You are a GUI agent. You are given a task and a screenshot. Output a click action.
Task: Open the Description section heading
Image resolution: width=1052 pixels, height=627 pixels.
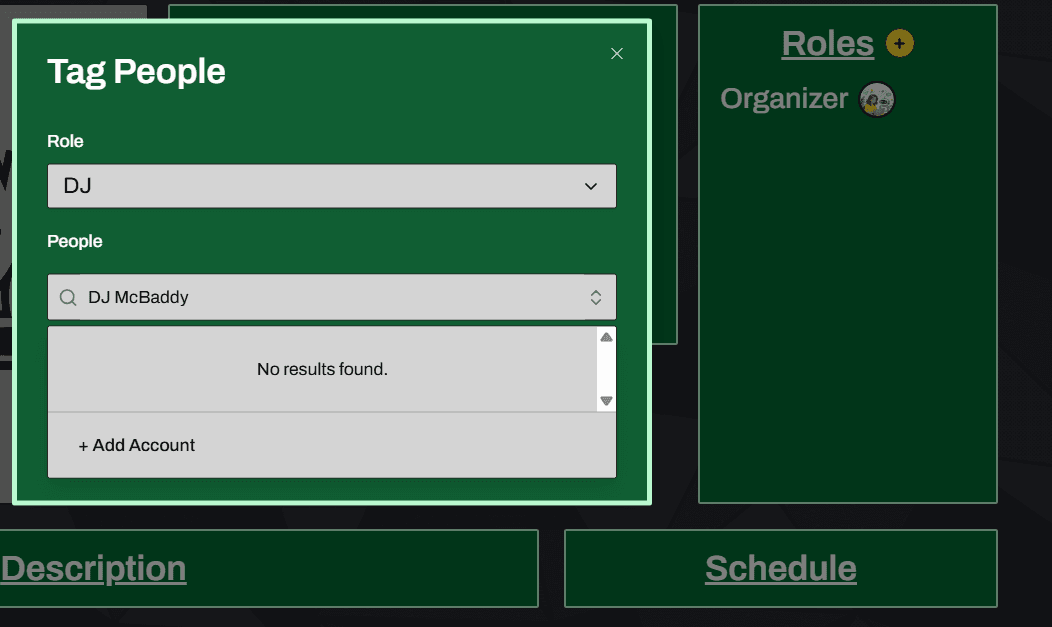94,568
